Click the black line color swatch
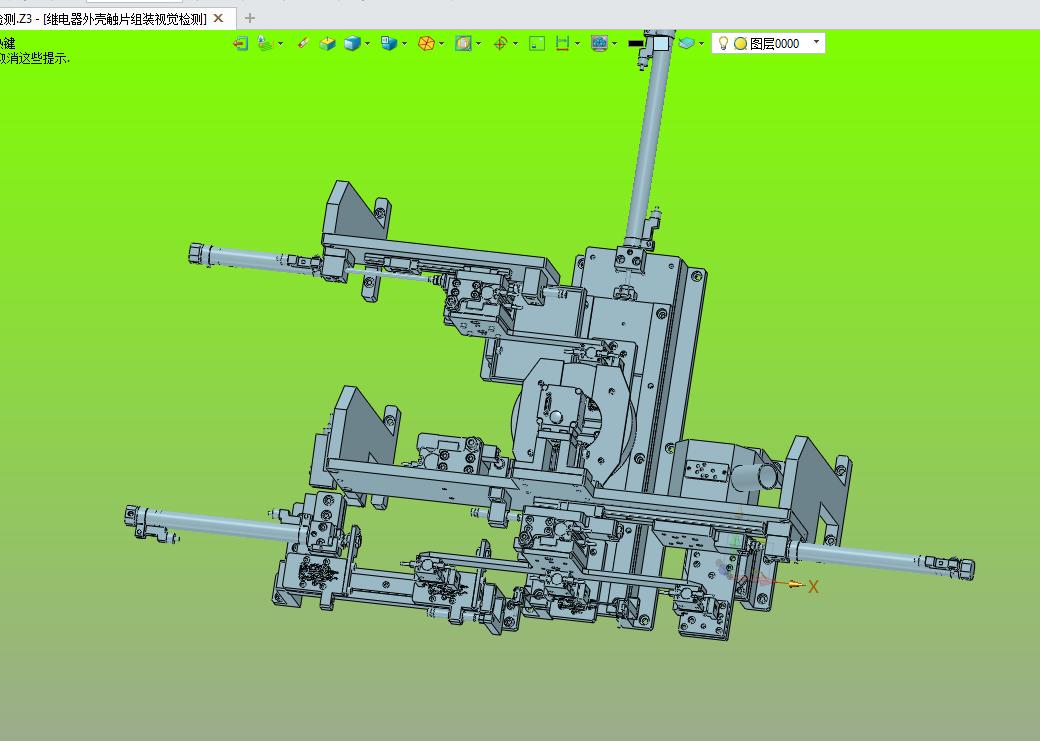The width and height of the screenshot is (1040, 741). tap(635, 44)
